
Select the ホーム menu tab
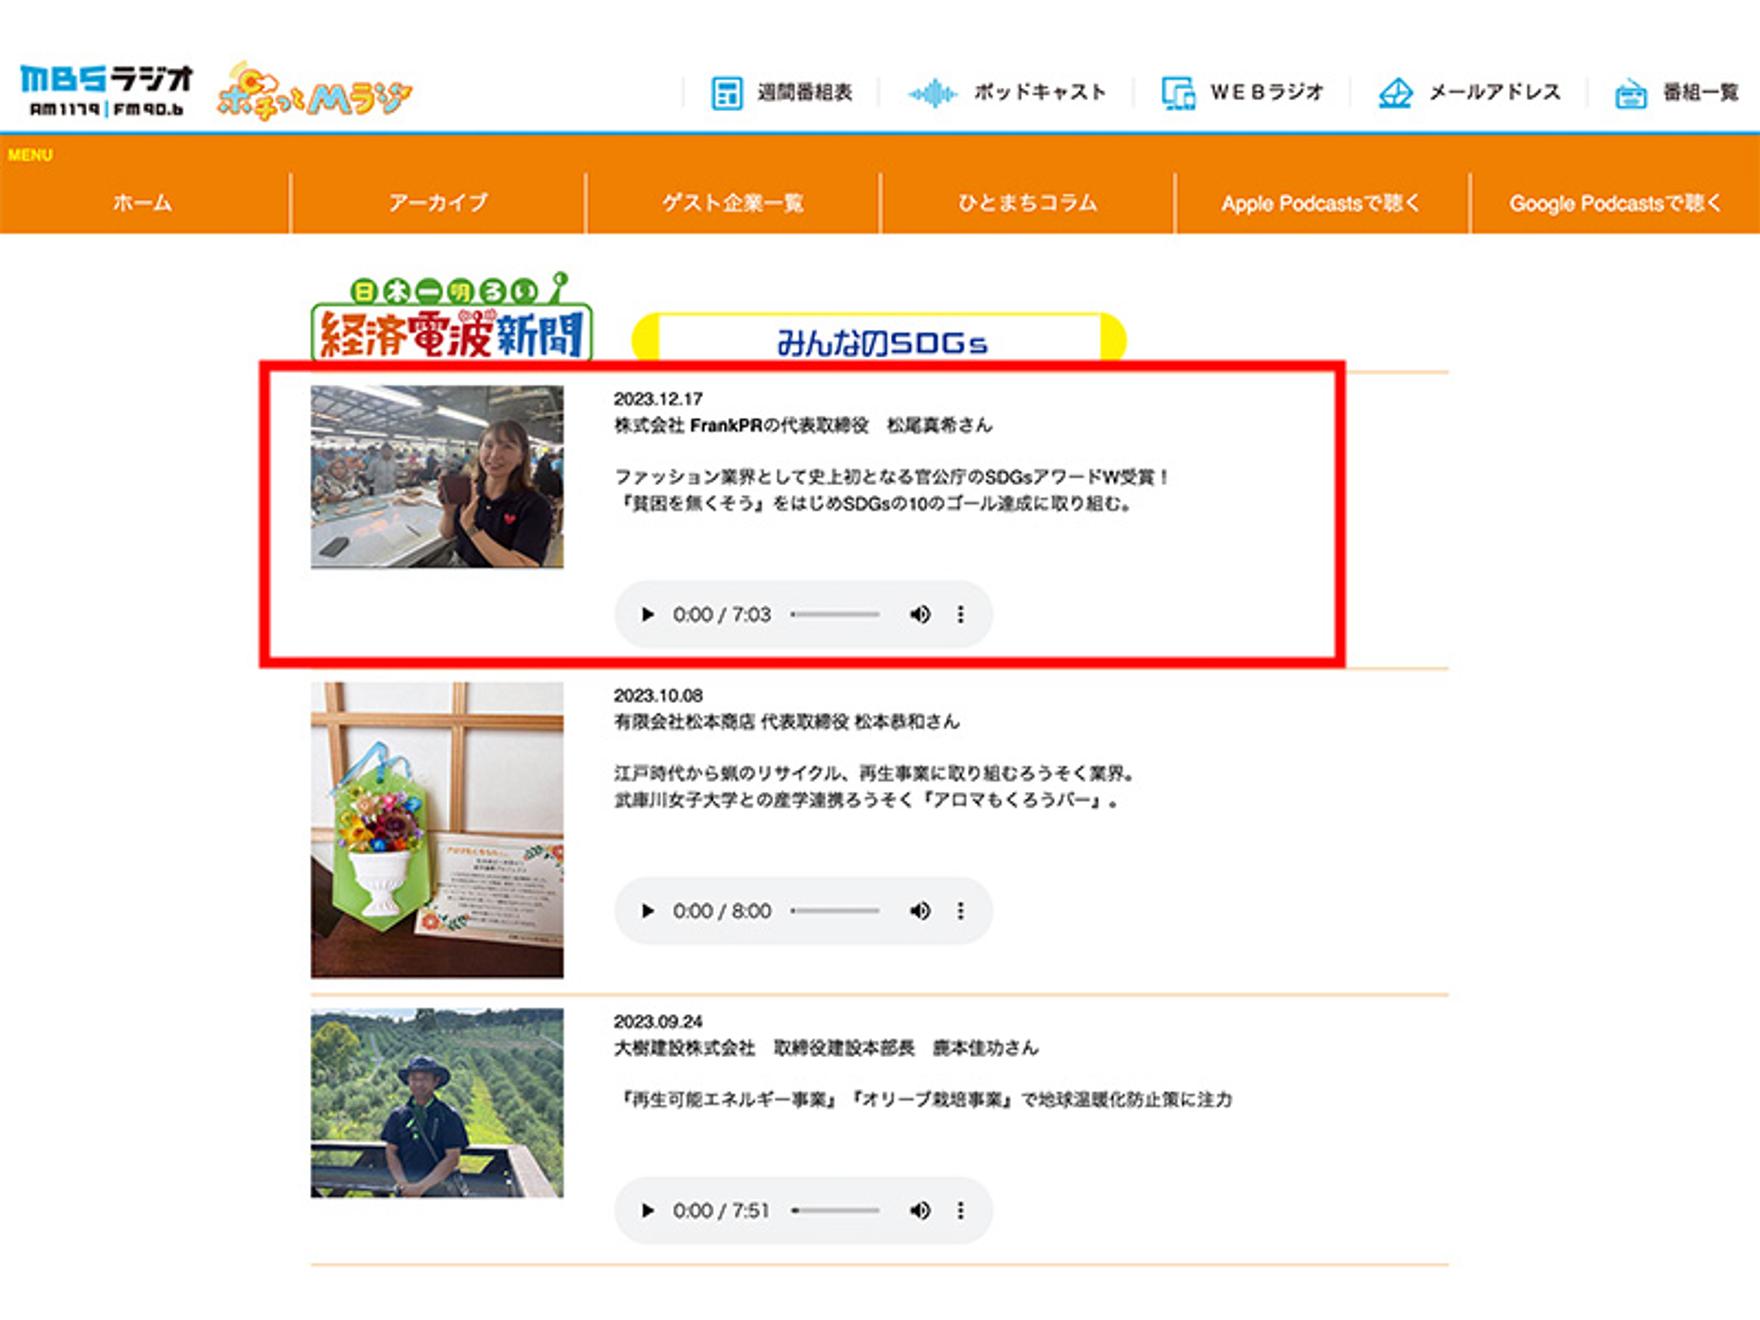[142, 203]
